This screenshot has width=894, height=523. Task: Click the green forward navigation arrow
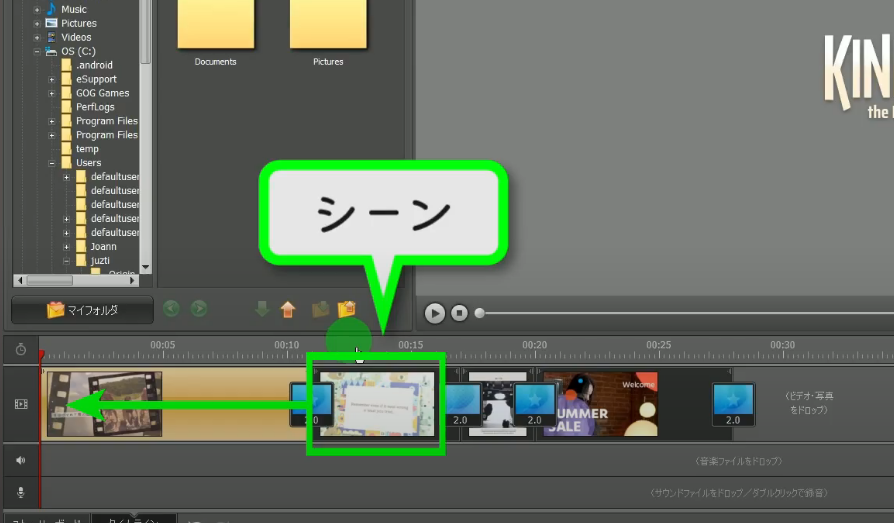[x=199, y=309]
